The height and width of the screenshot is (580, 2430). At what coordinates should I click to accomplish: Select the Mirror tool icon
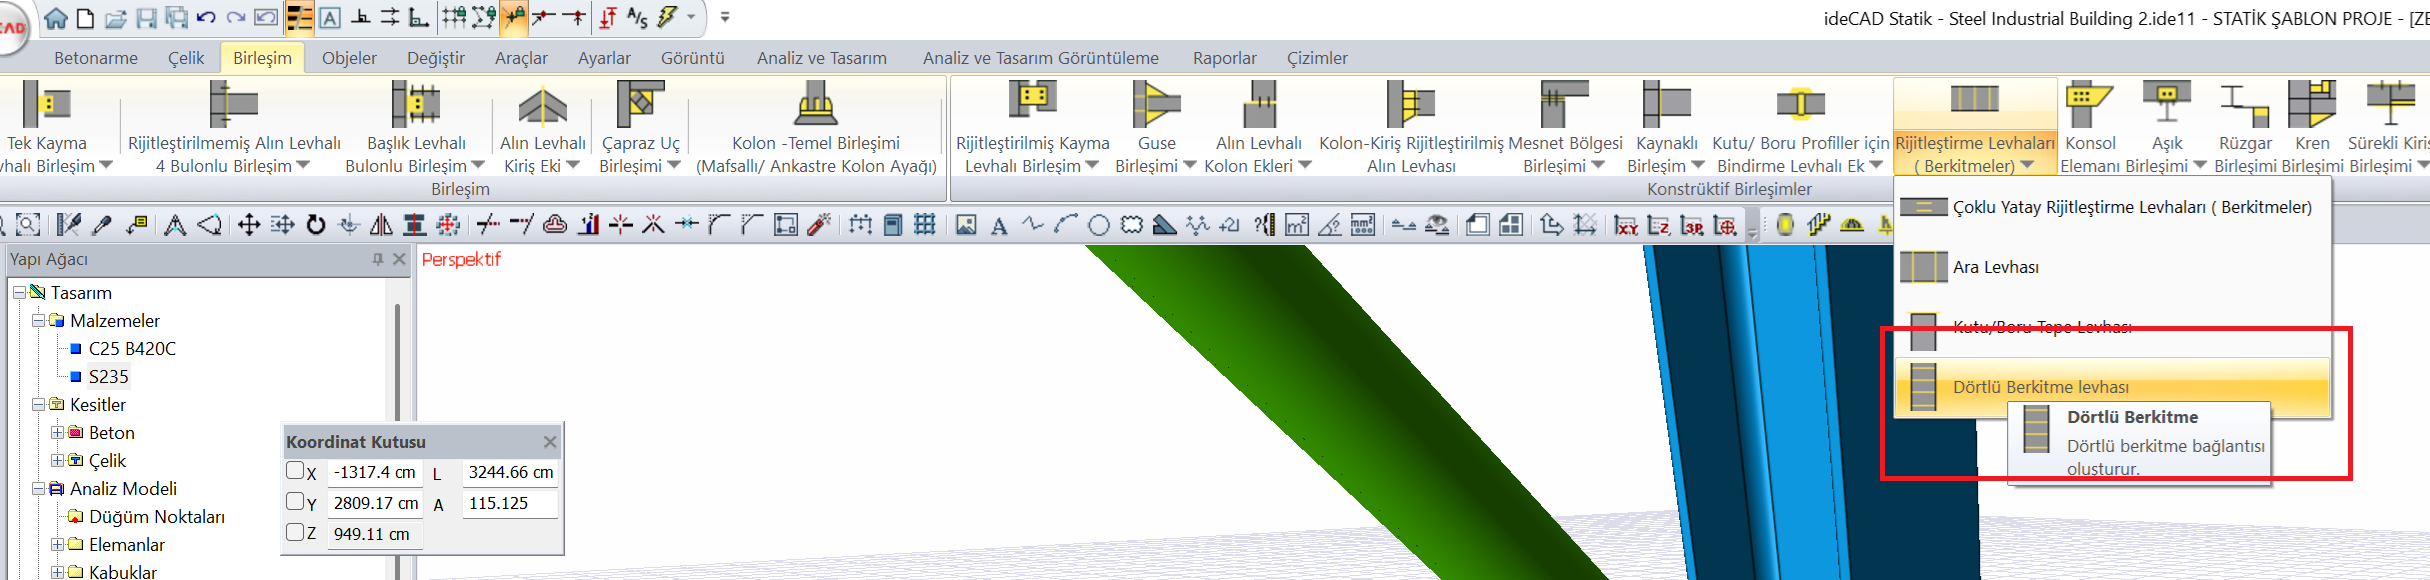click(381, 225)
